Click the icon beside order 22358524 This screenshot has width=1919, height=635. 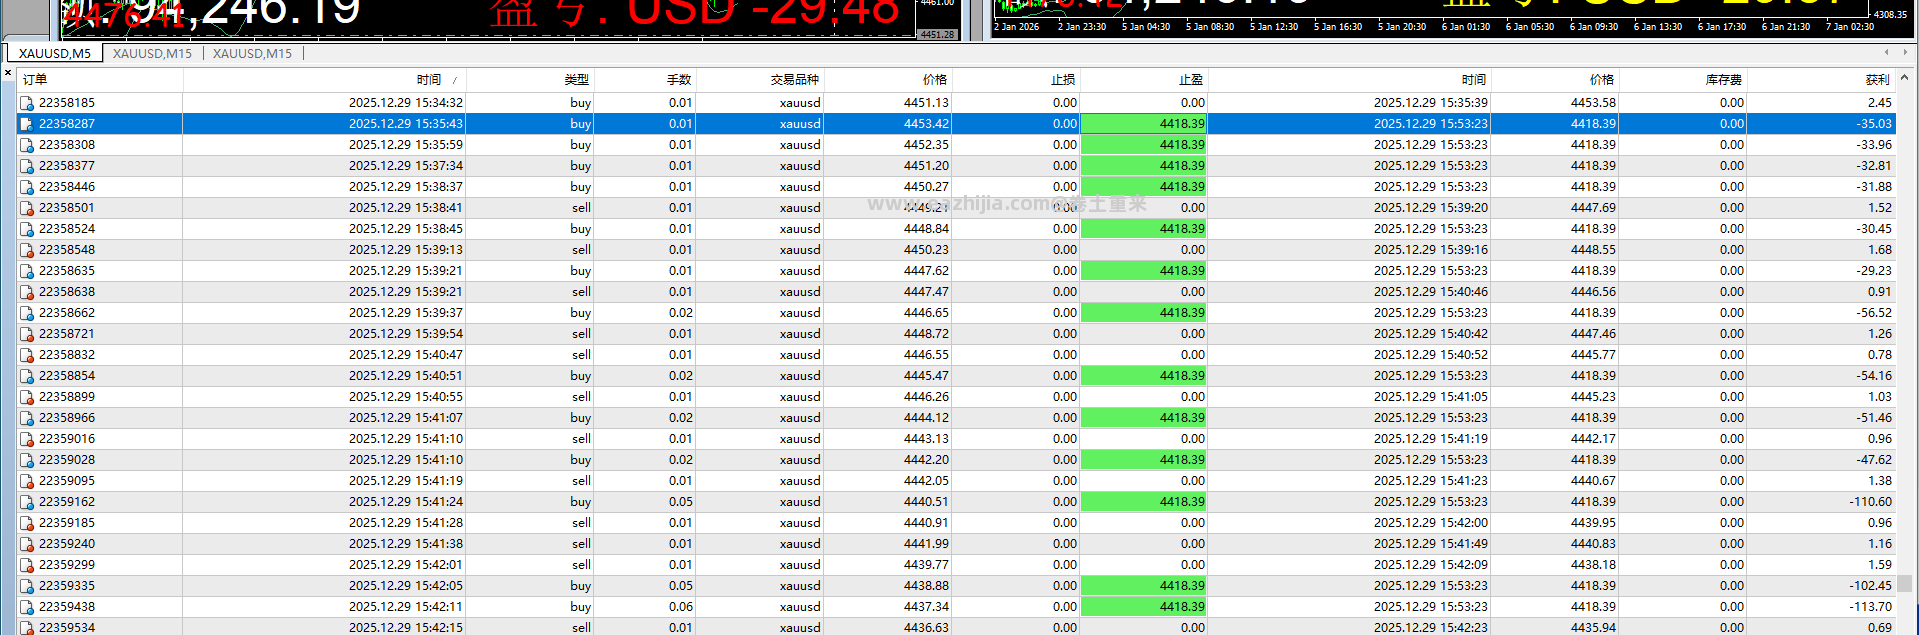(x=27, y=229)
